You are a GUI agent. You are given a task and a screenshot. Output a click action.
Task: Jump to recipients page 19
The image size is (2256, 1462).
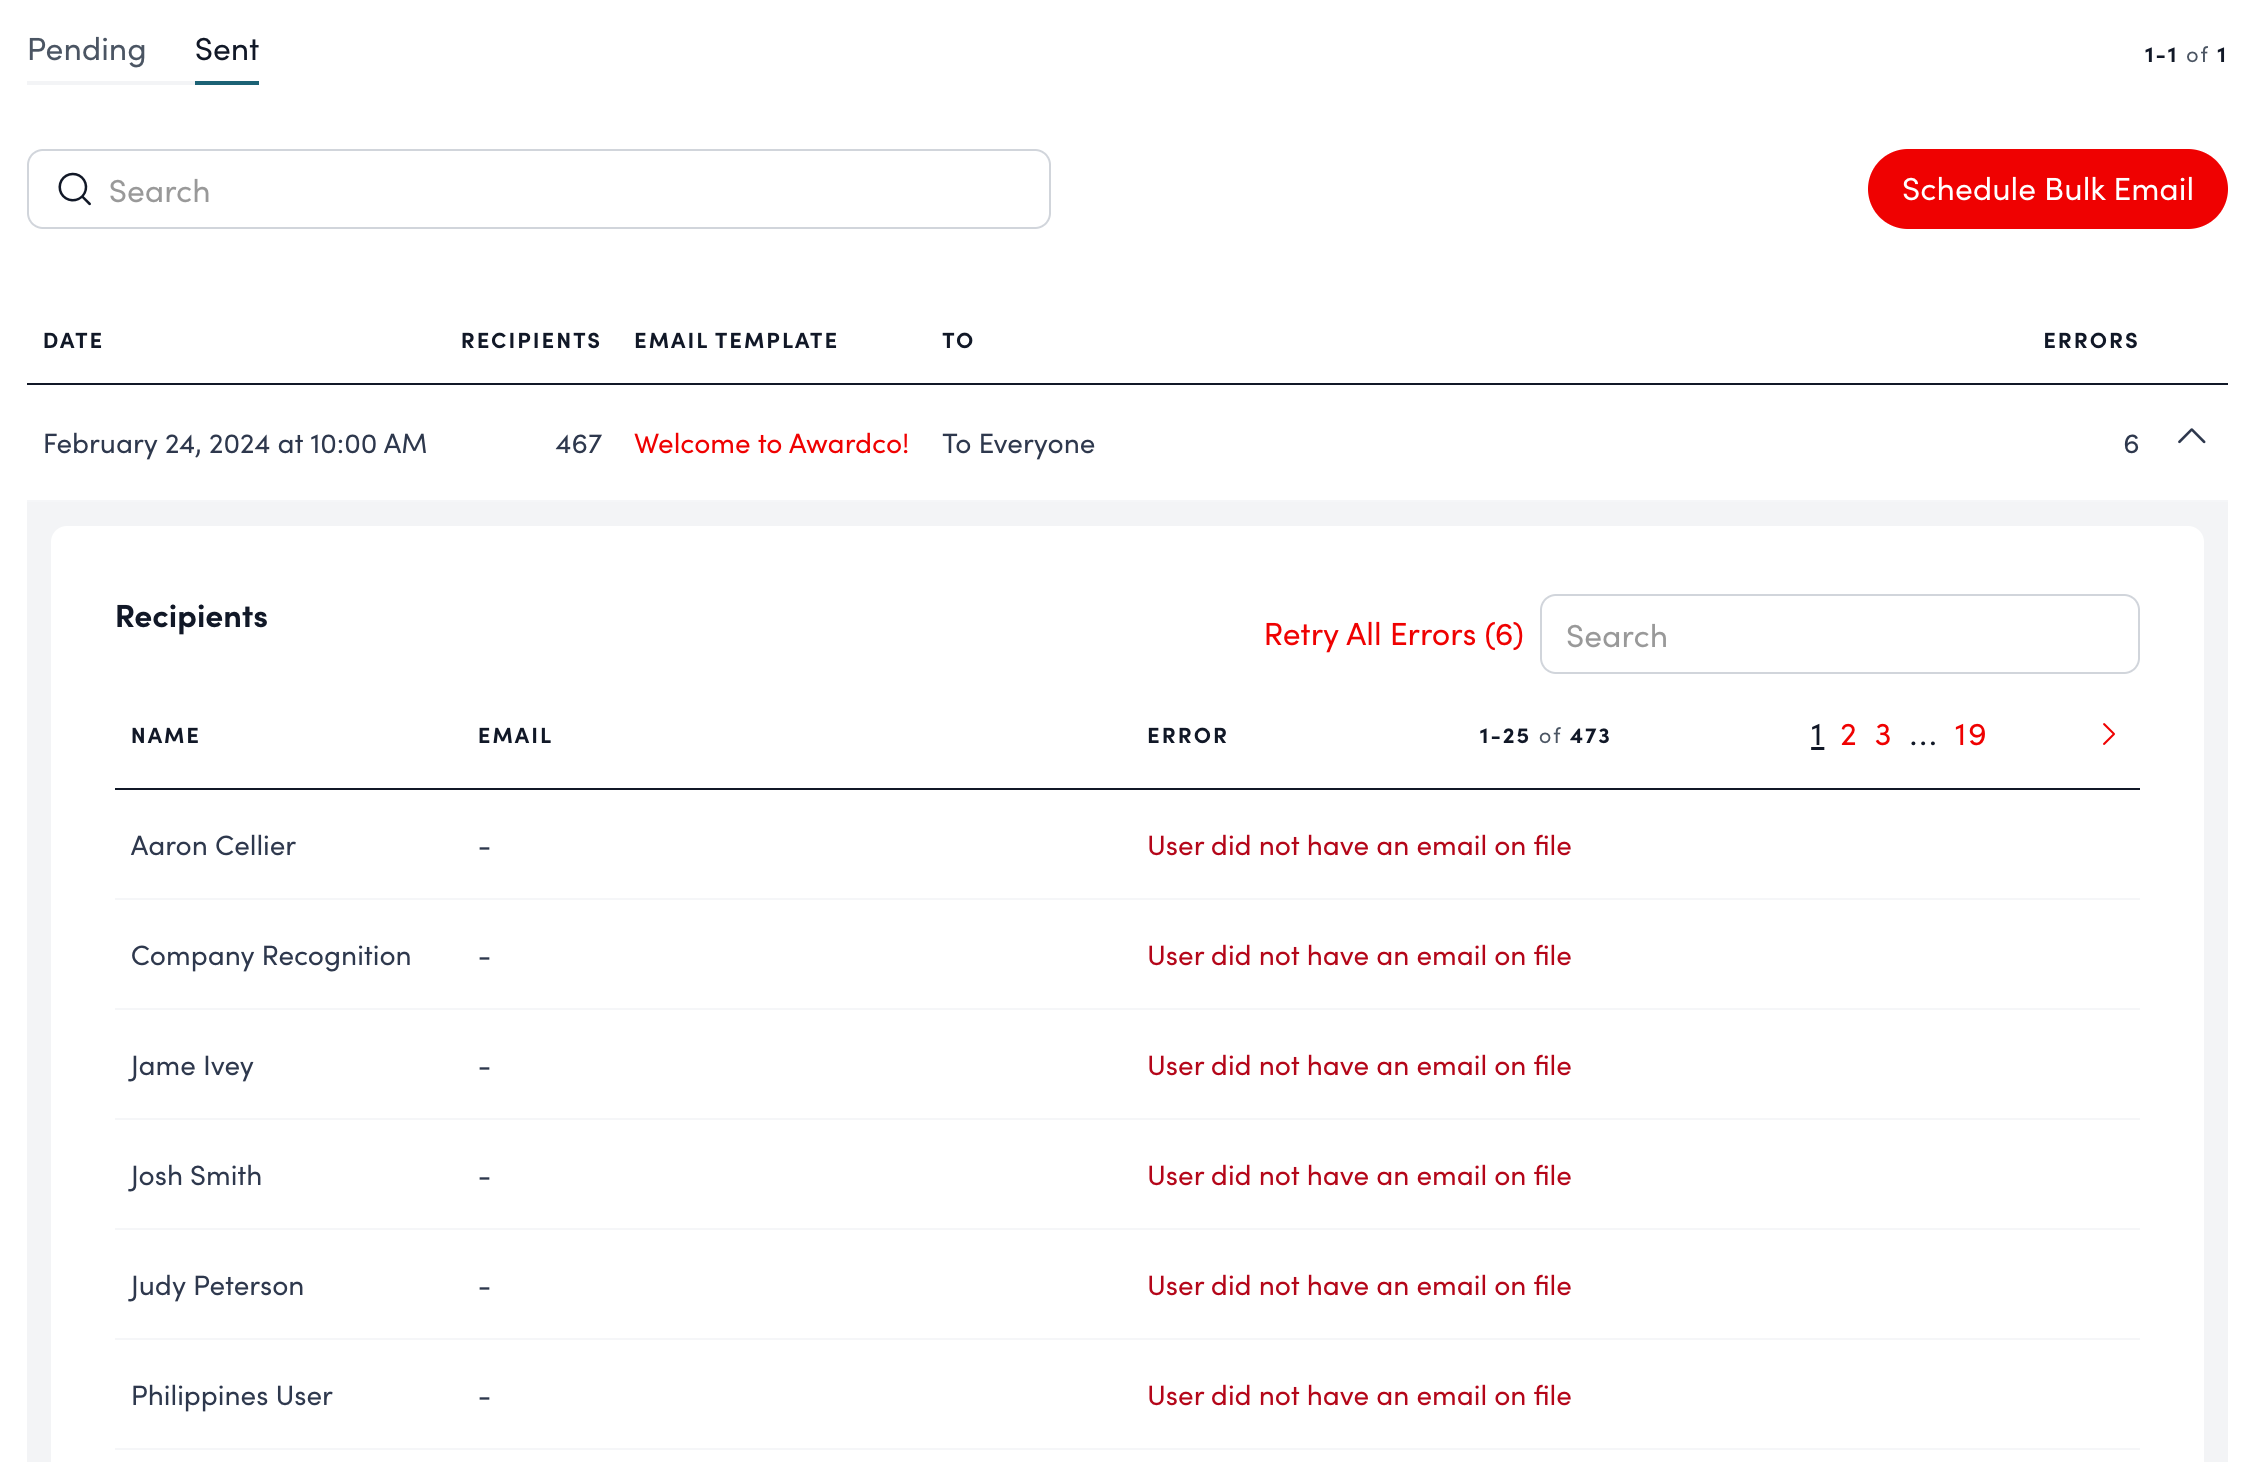[1969, 735]
